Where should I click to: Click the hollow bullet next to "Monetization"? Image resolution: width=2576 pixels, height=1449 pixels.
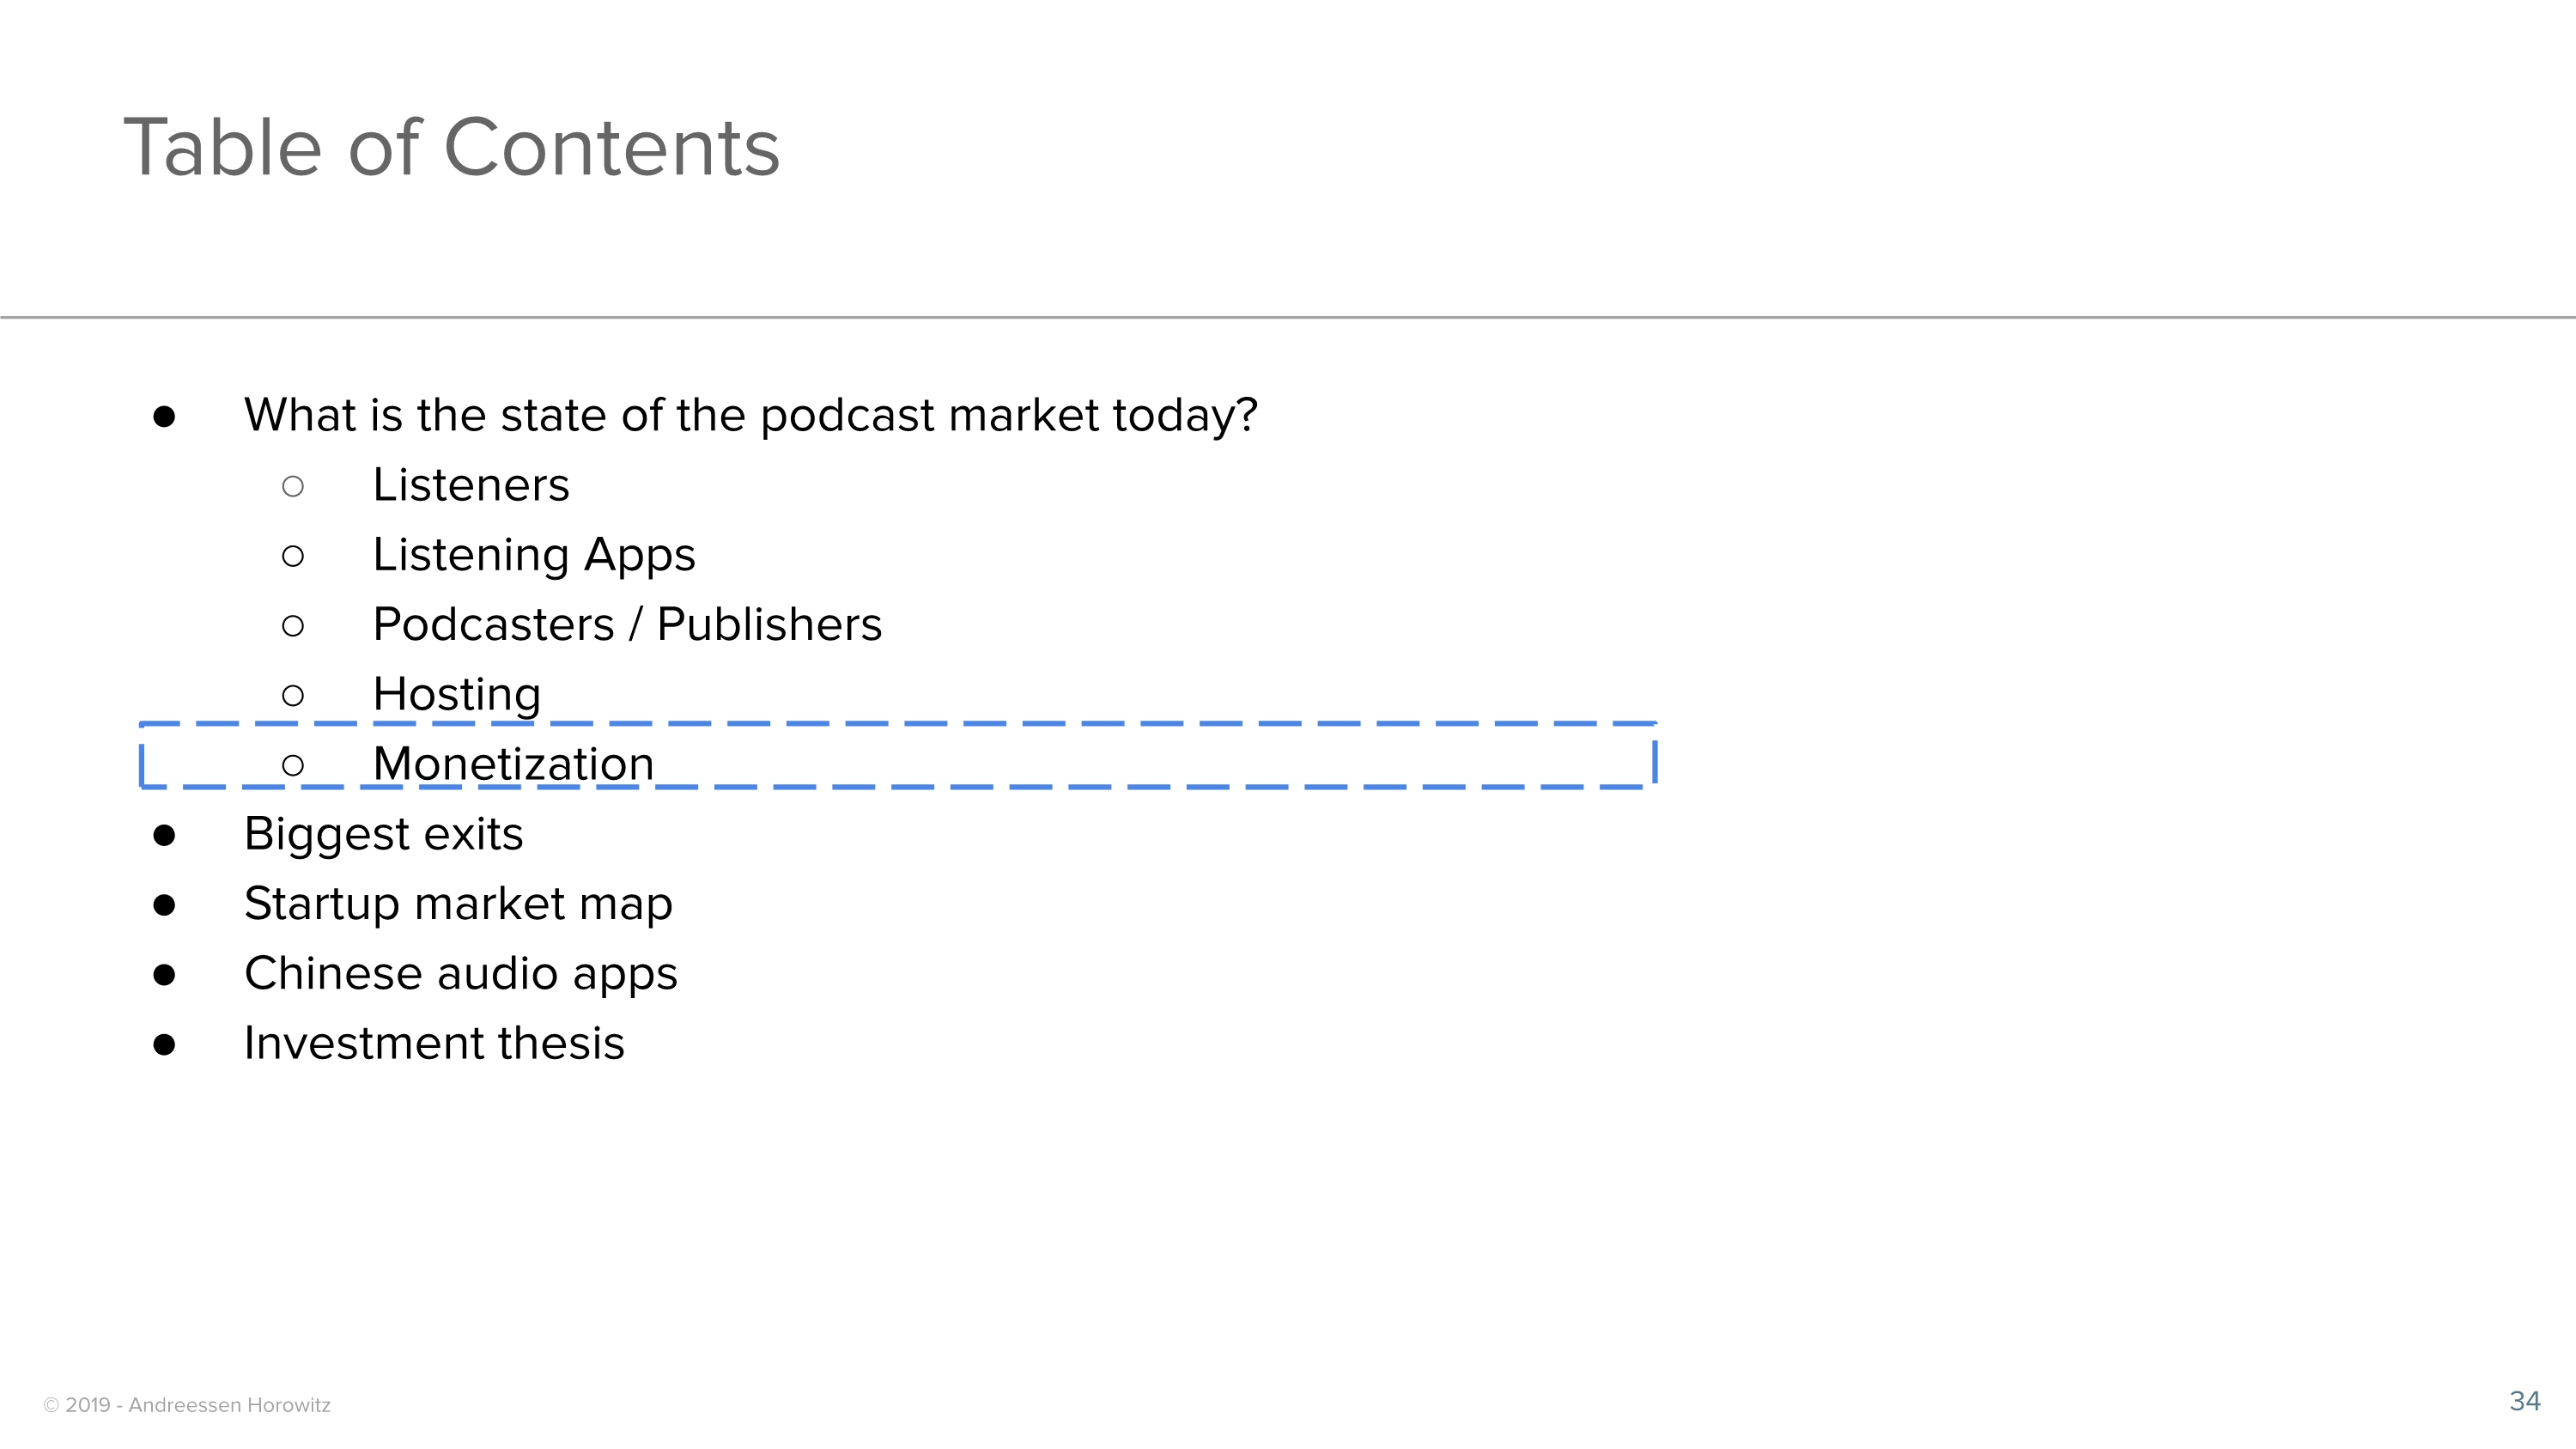pos(293,766)
